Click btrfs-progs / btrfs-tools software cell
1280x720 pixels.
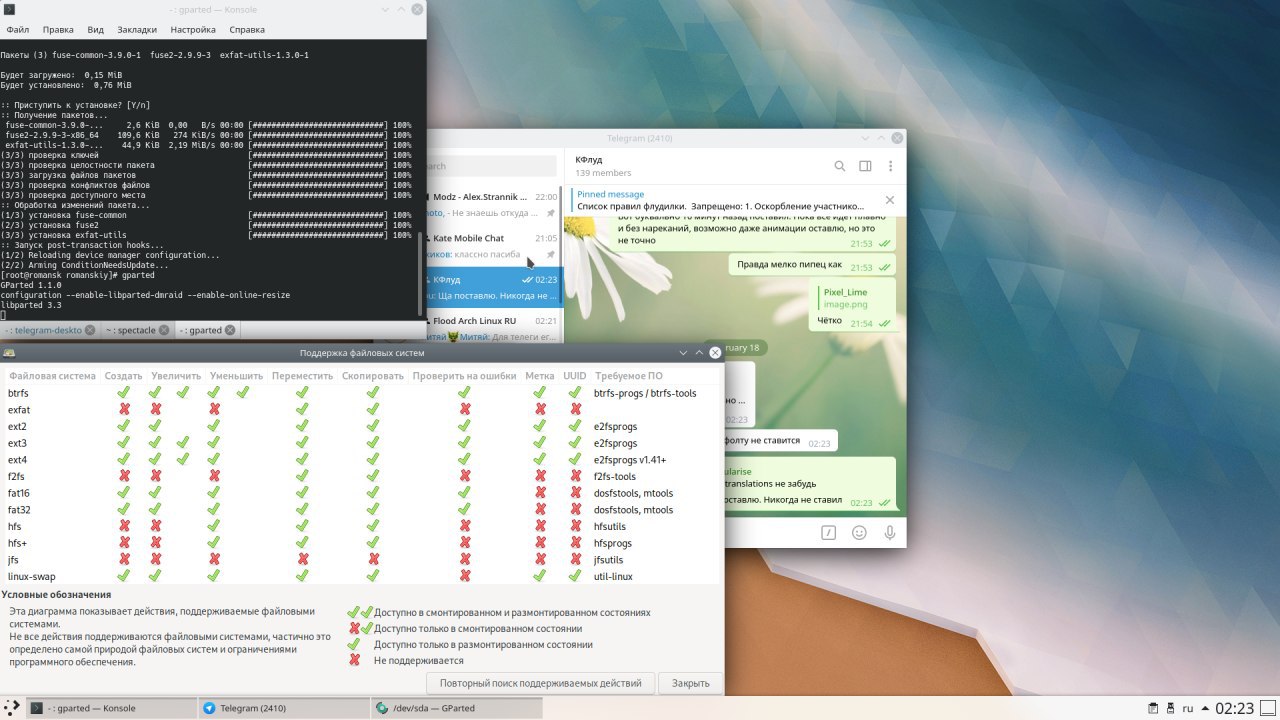tap(645, 393)
